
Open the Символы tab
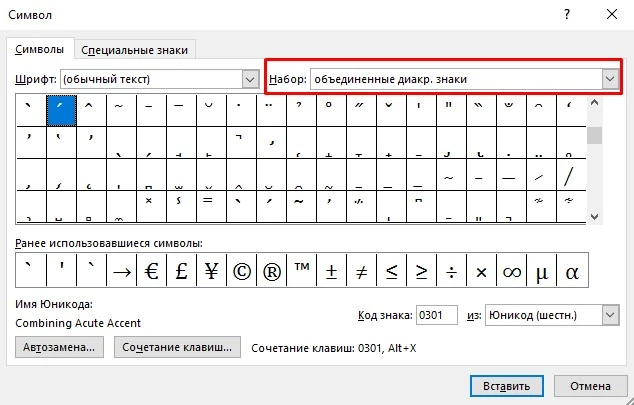[41, 49]
